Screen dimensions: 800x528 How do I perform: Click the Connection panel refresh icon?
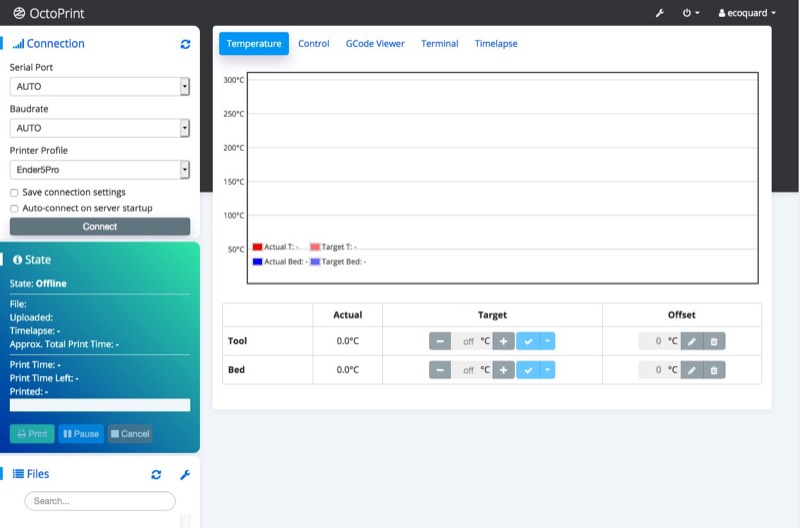185,44
